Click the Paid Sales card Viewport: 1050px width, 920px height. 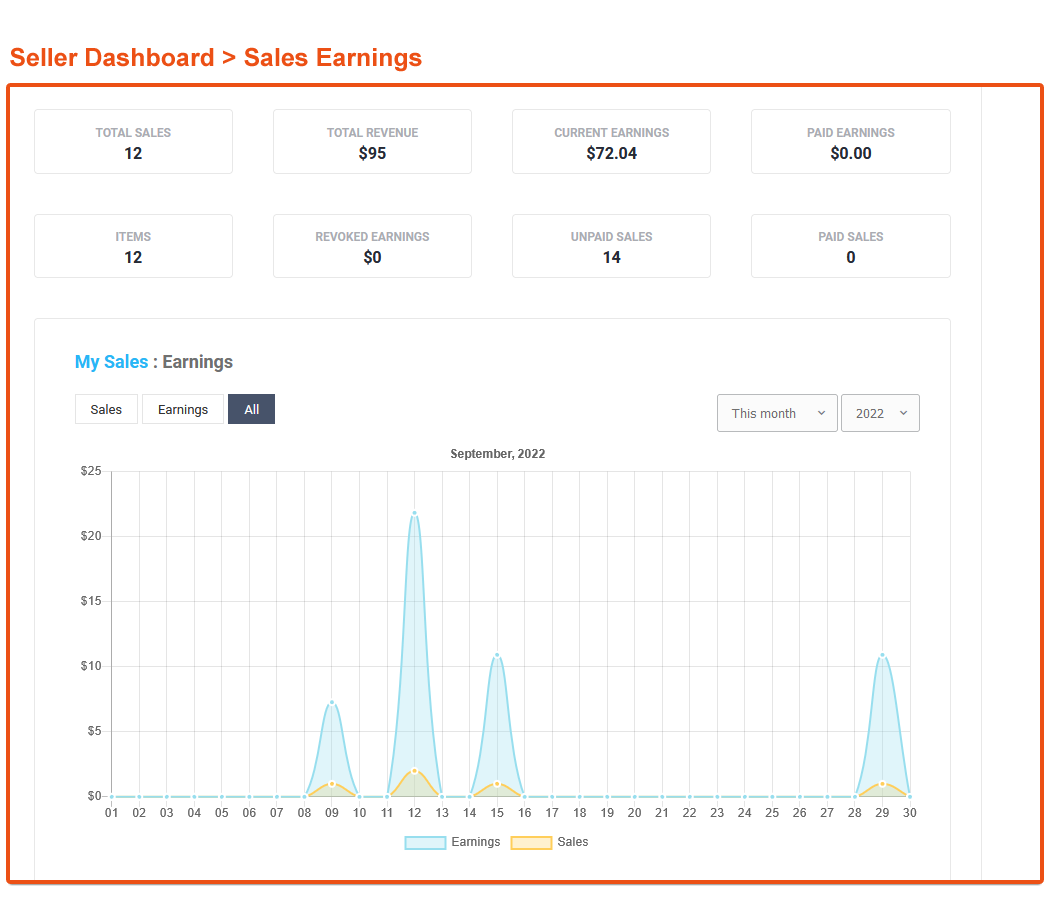pos(850,246)
